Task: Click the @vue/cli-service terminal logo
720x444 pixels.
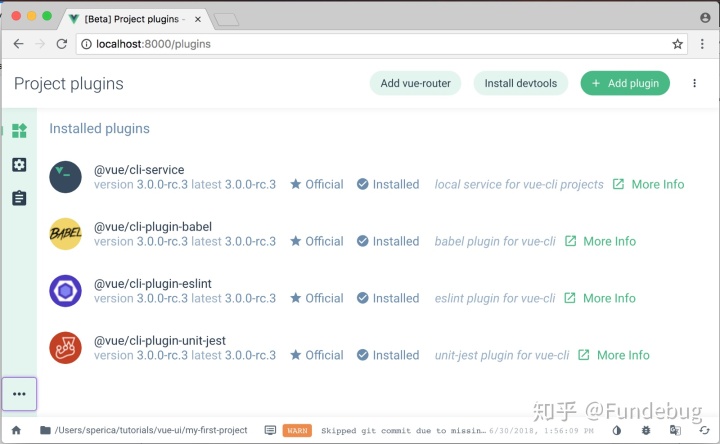Action: coord(65,177)
